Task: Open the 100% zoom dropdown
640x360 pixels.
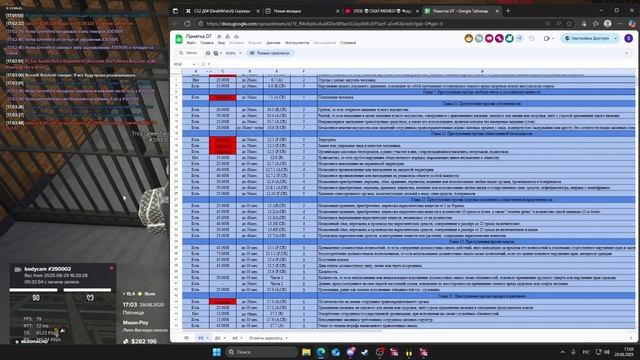Action: pyautogui.click(x=233, y=53)
